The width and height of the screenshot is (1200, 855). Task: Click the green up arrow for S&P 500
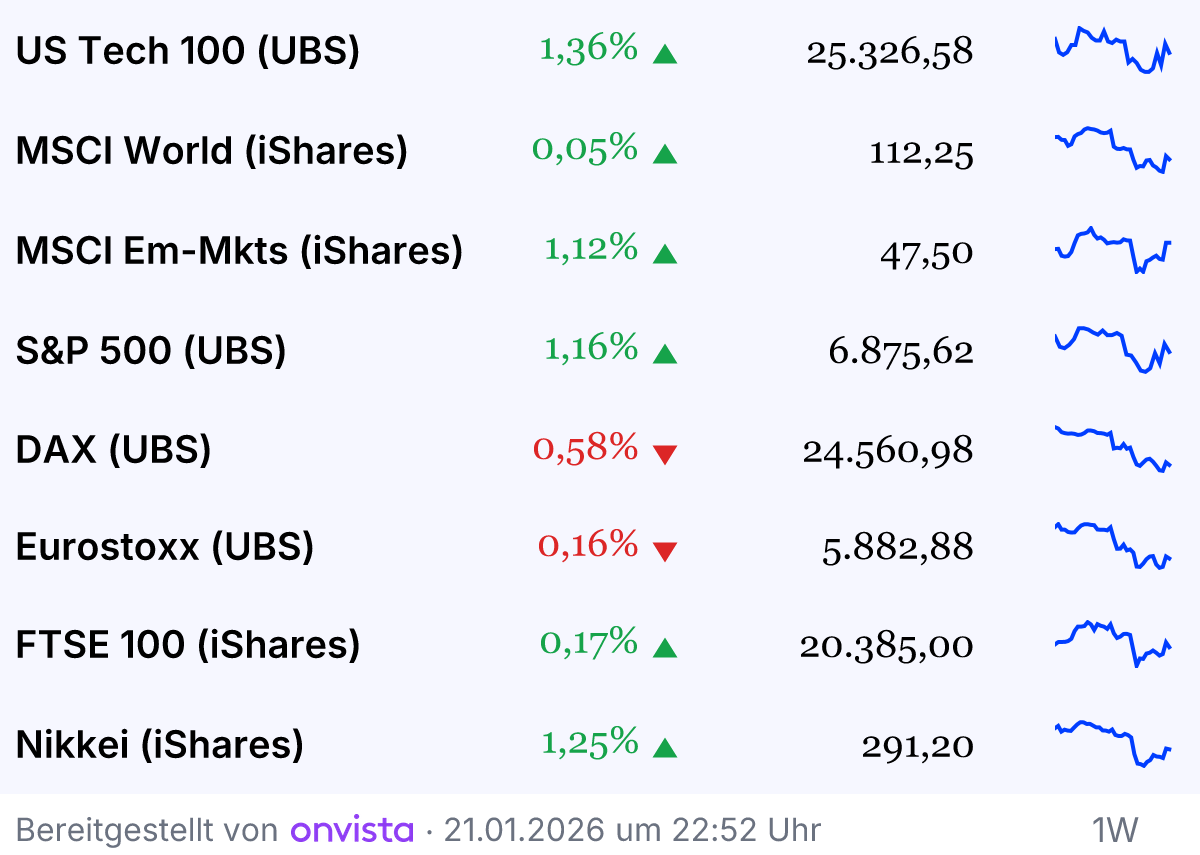tap(665, 354)
